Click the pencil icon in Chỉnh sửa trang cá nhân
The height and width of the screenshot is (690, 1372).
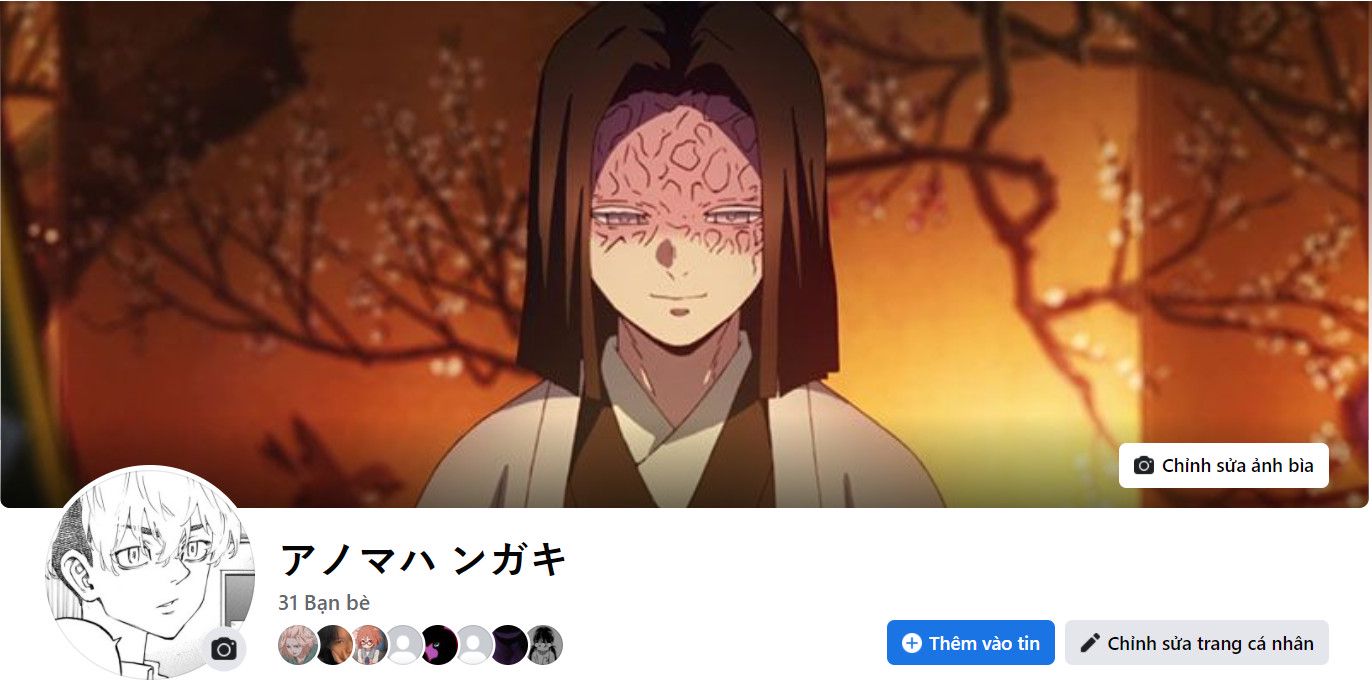(1090, 643)
